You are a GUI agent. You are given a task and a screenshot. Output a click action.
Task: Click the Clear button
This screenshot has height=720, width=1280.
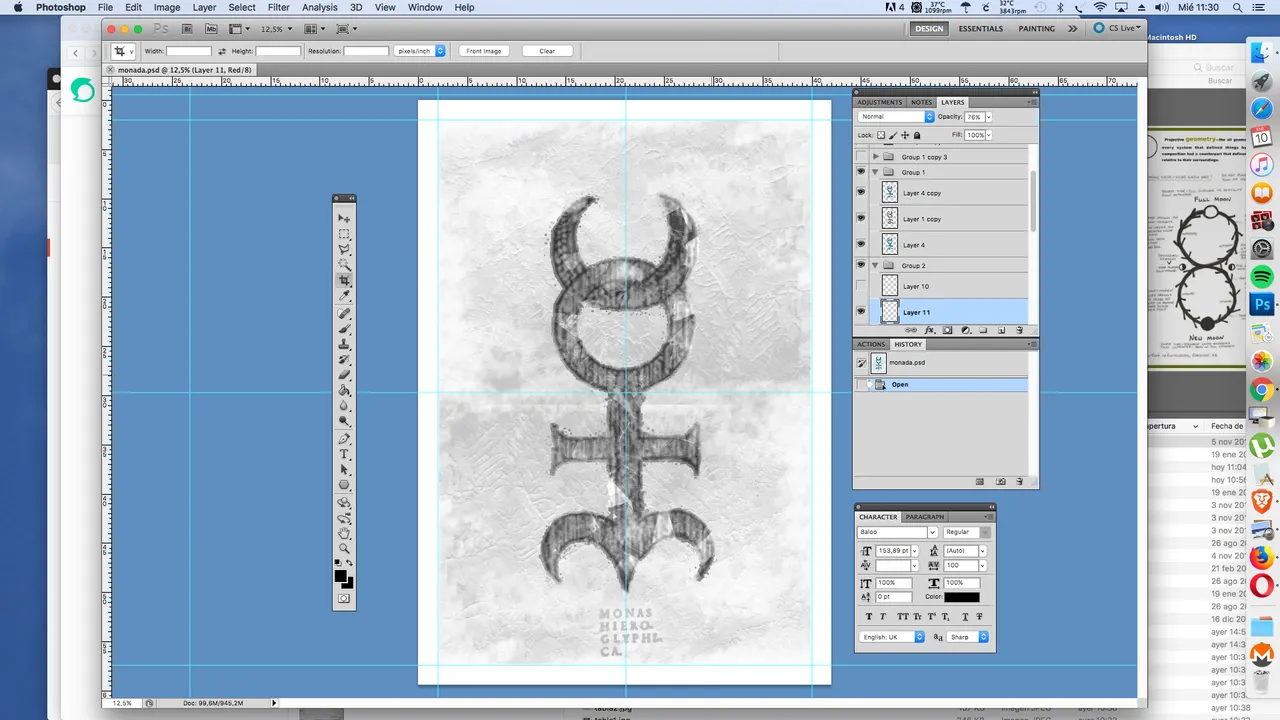click(547, 50)
